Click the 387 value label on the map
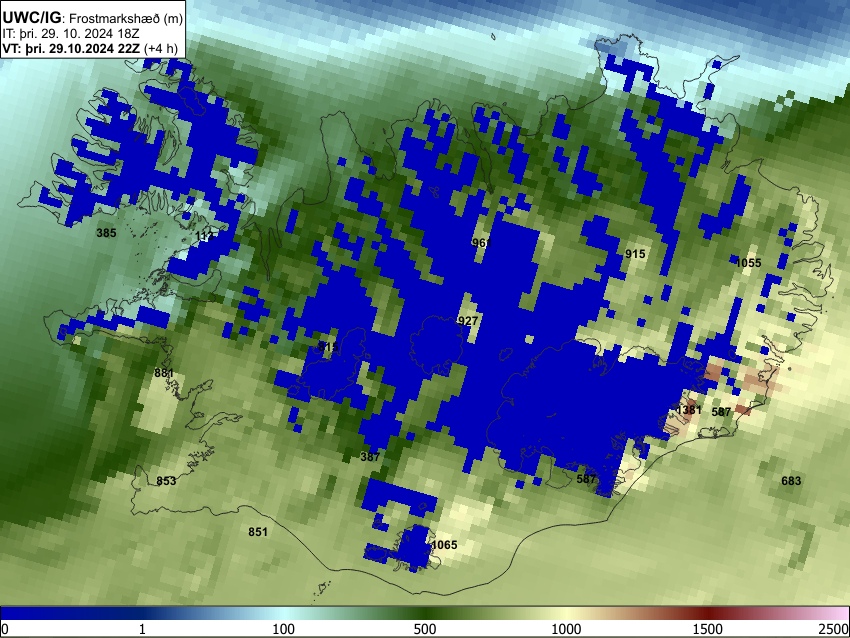 (370, 457)
